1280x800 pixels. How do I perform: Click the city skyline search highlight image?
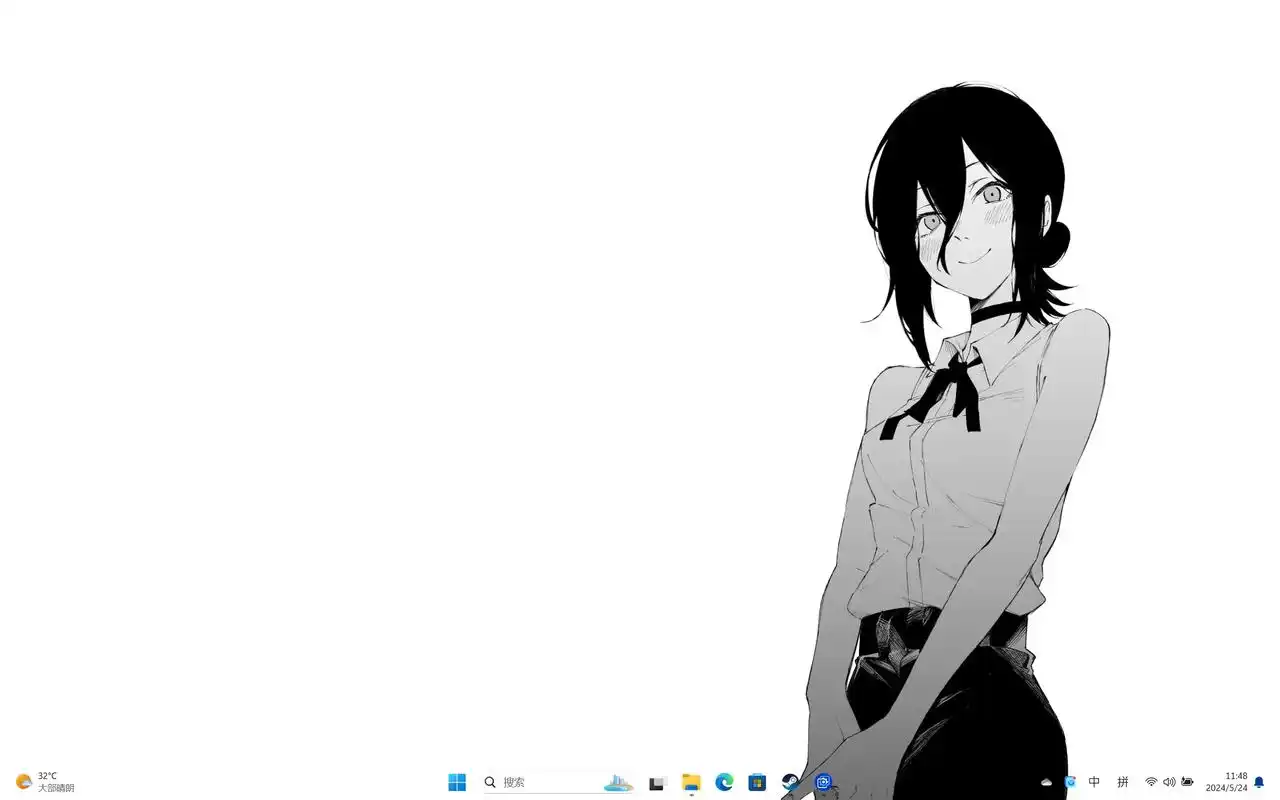point(618,782)
